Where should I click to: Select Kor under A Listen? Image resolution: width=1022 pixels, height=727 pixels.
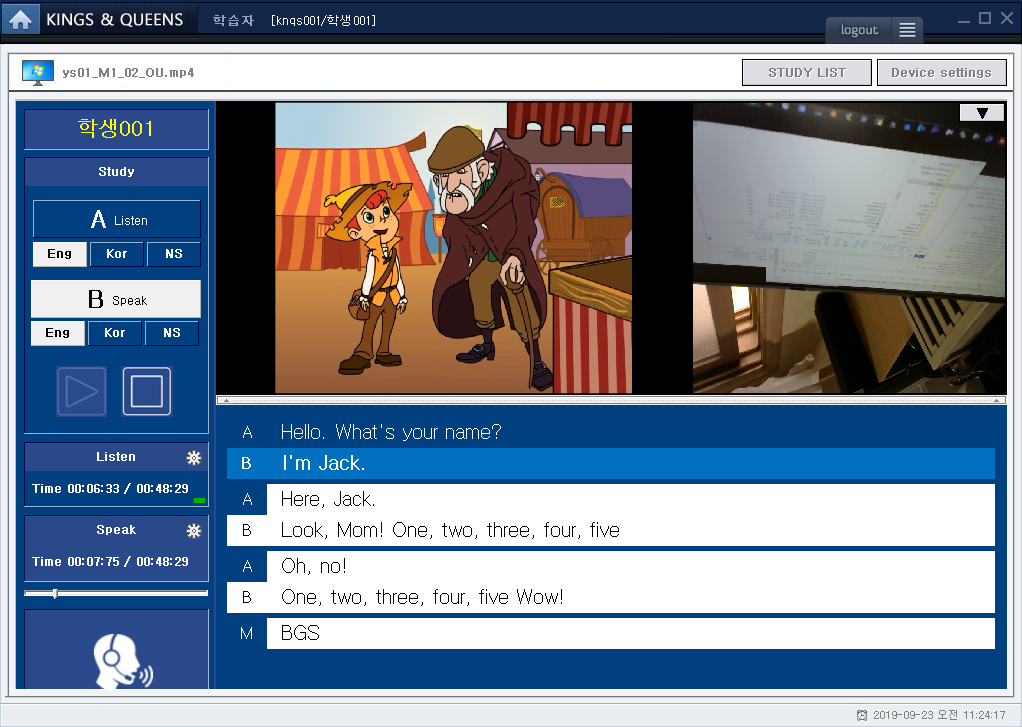117,254
